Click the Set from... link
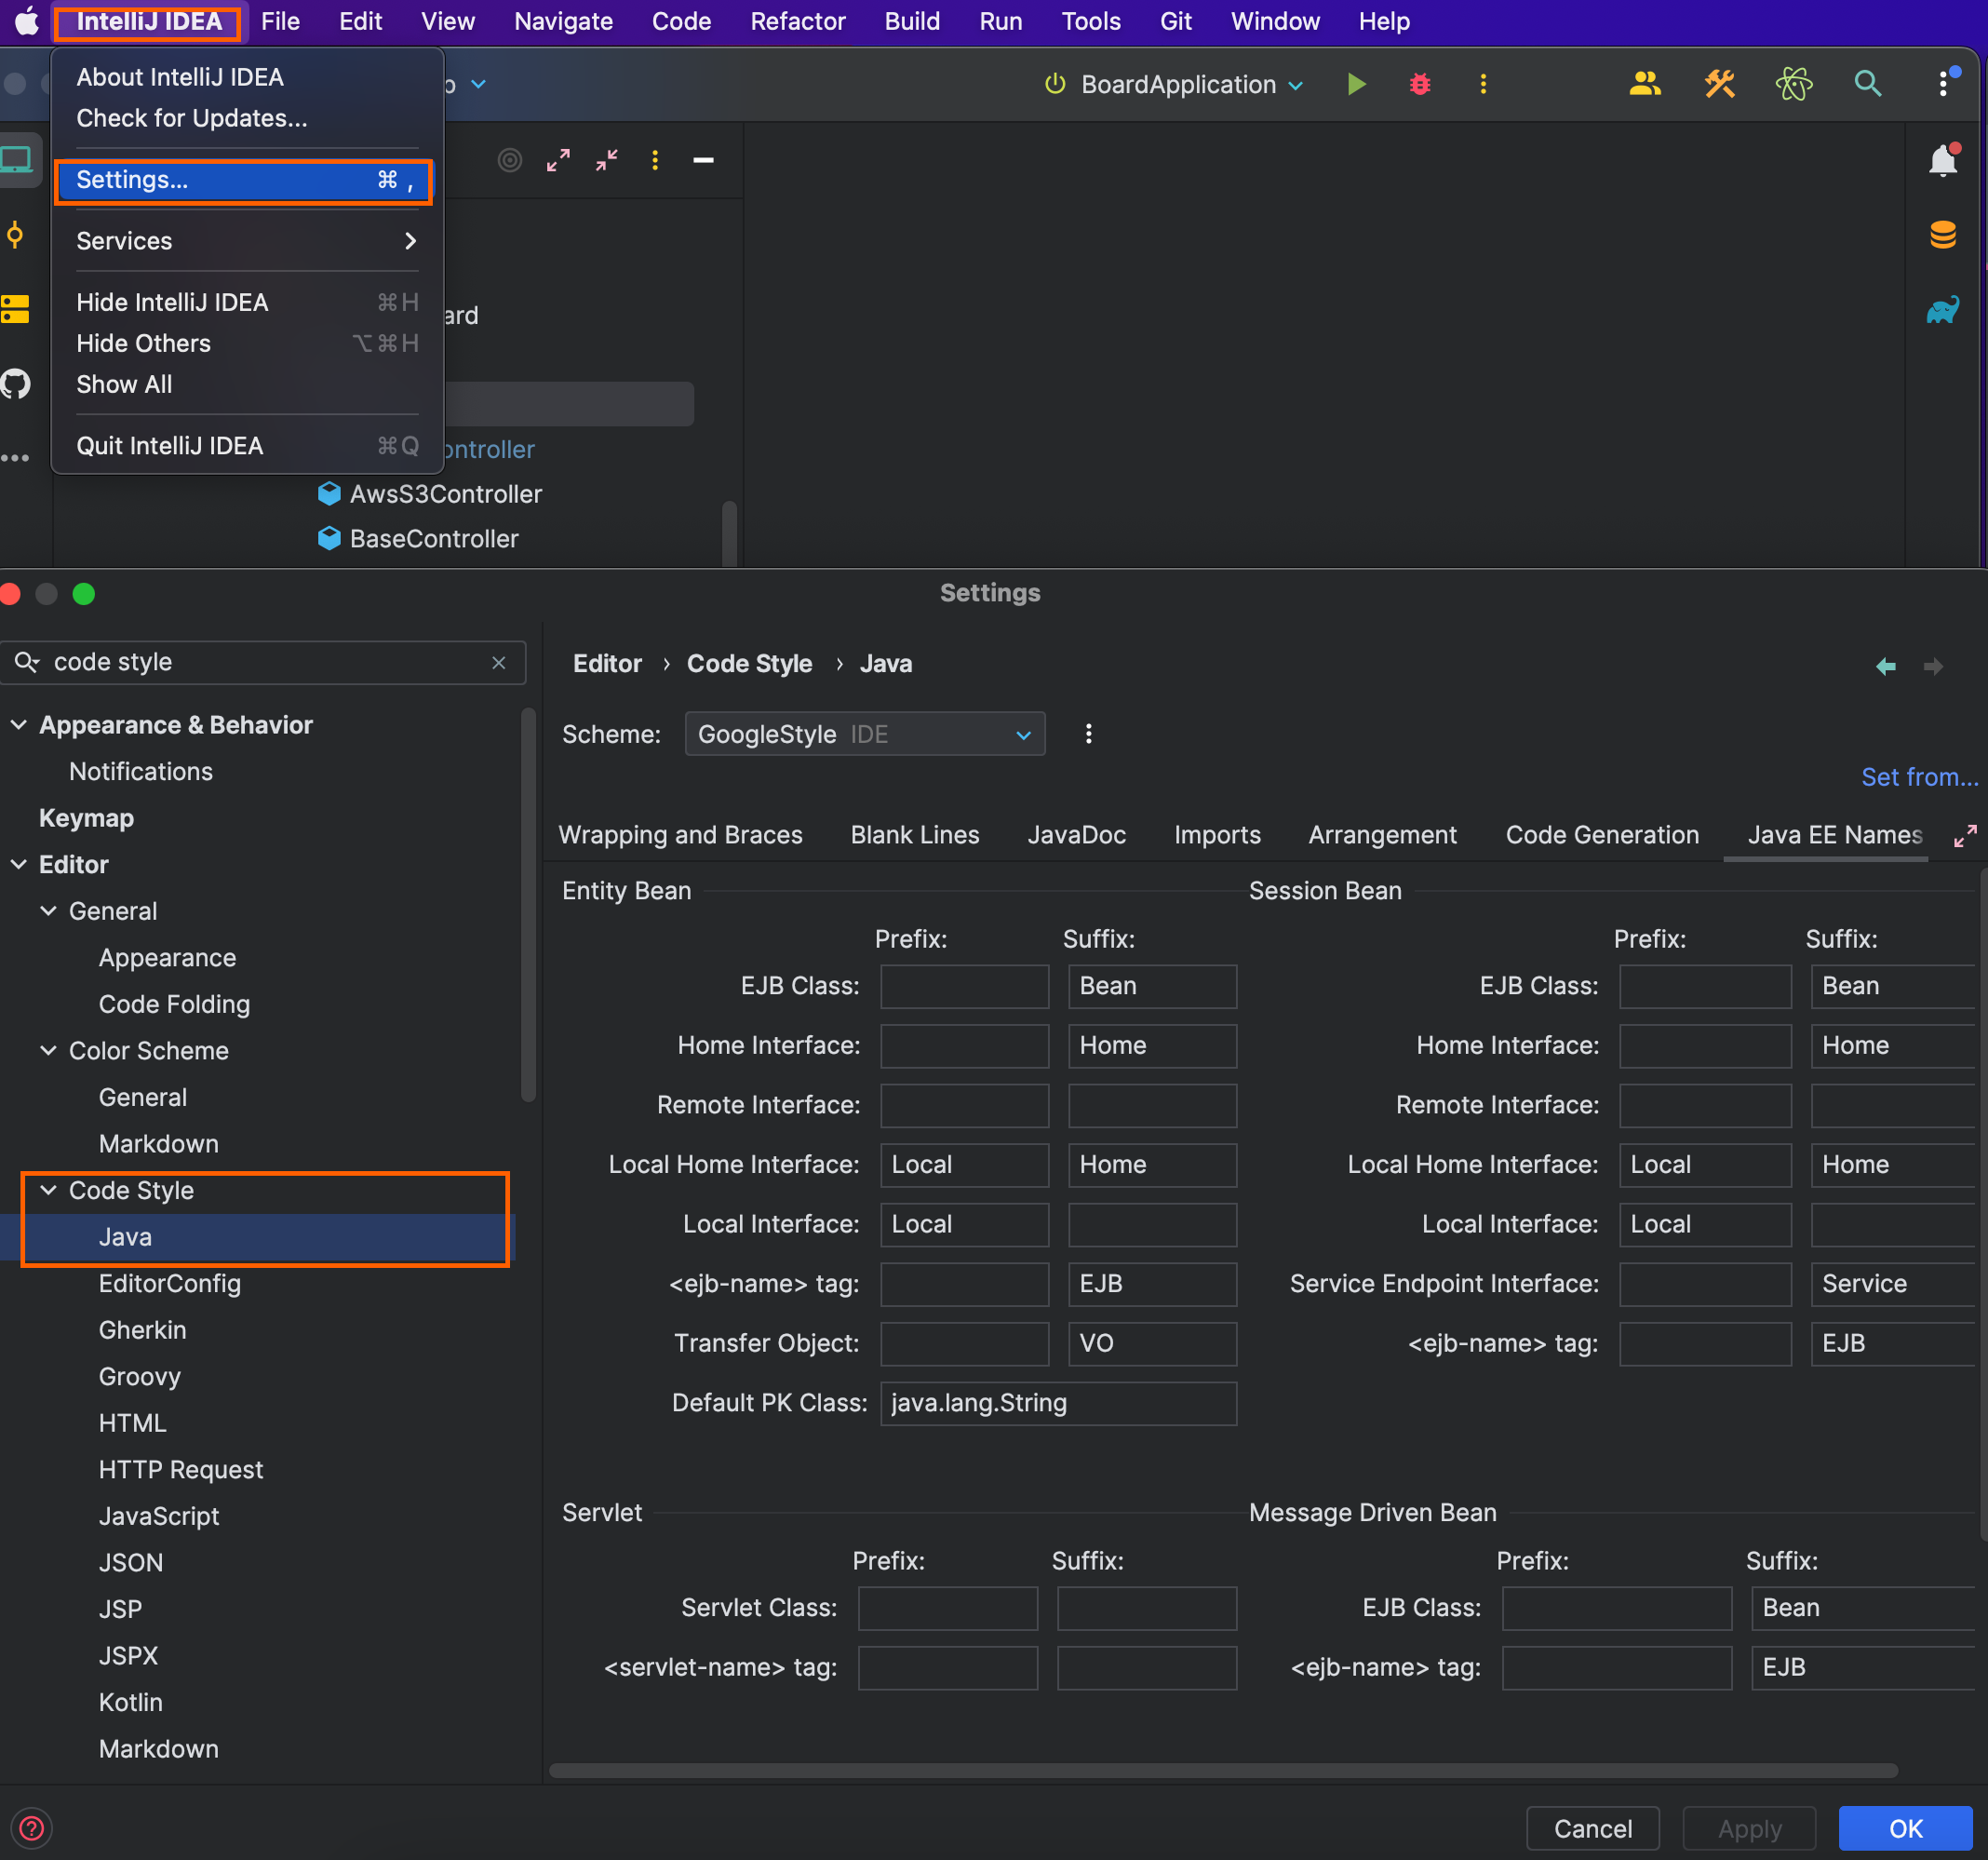 tap(1918, 777)
